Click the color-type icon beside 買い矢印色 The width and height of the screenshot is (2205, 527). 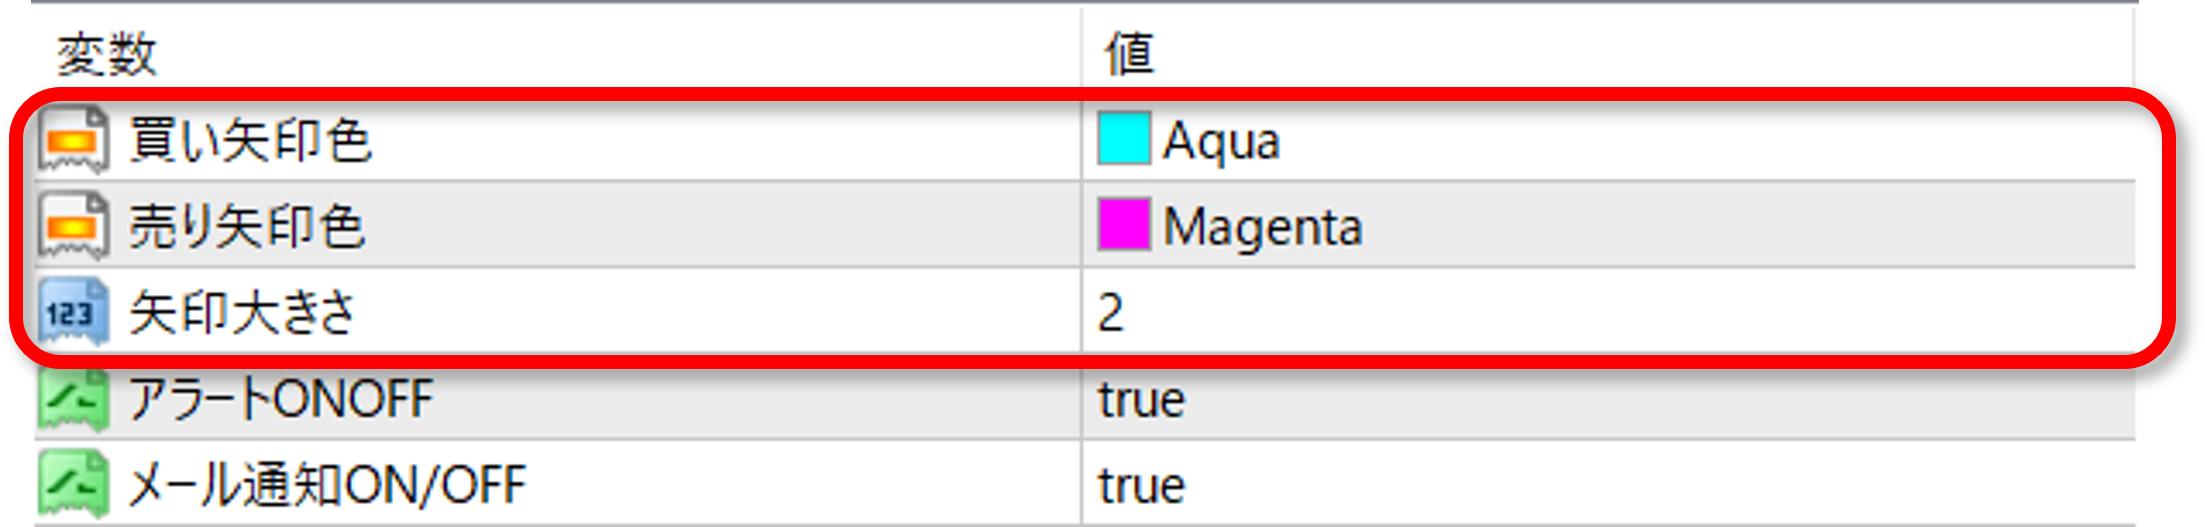73,140
